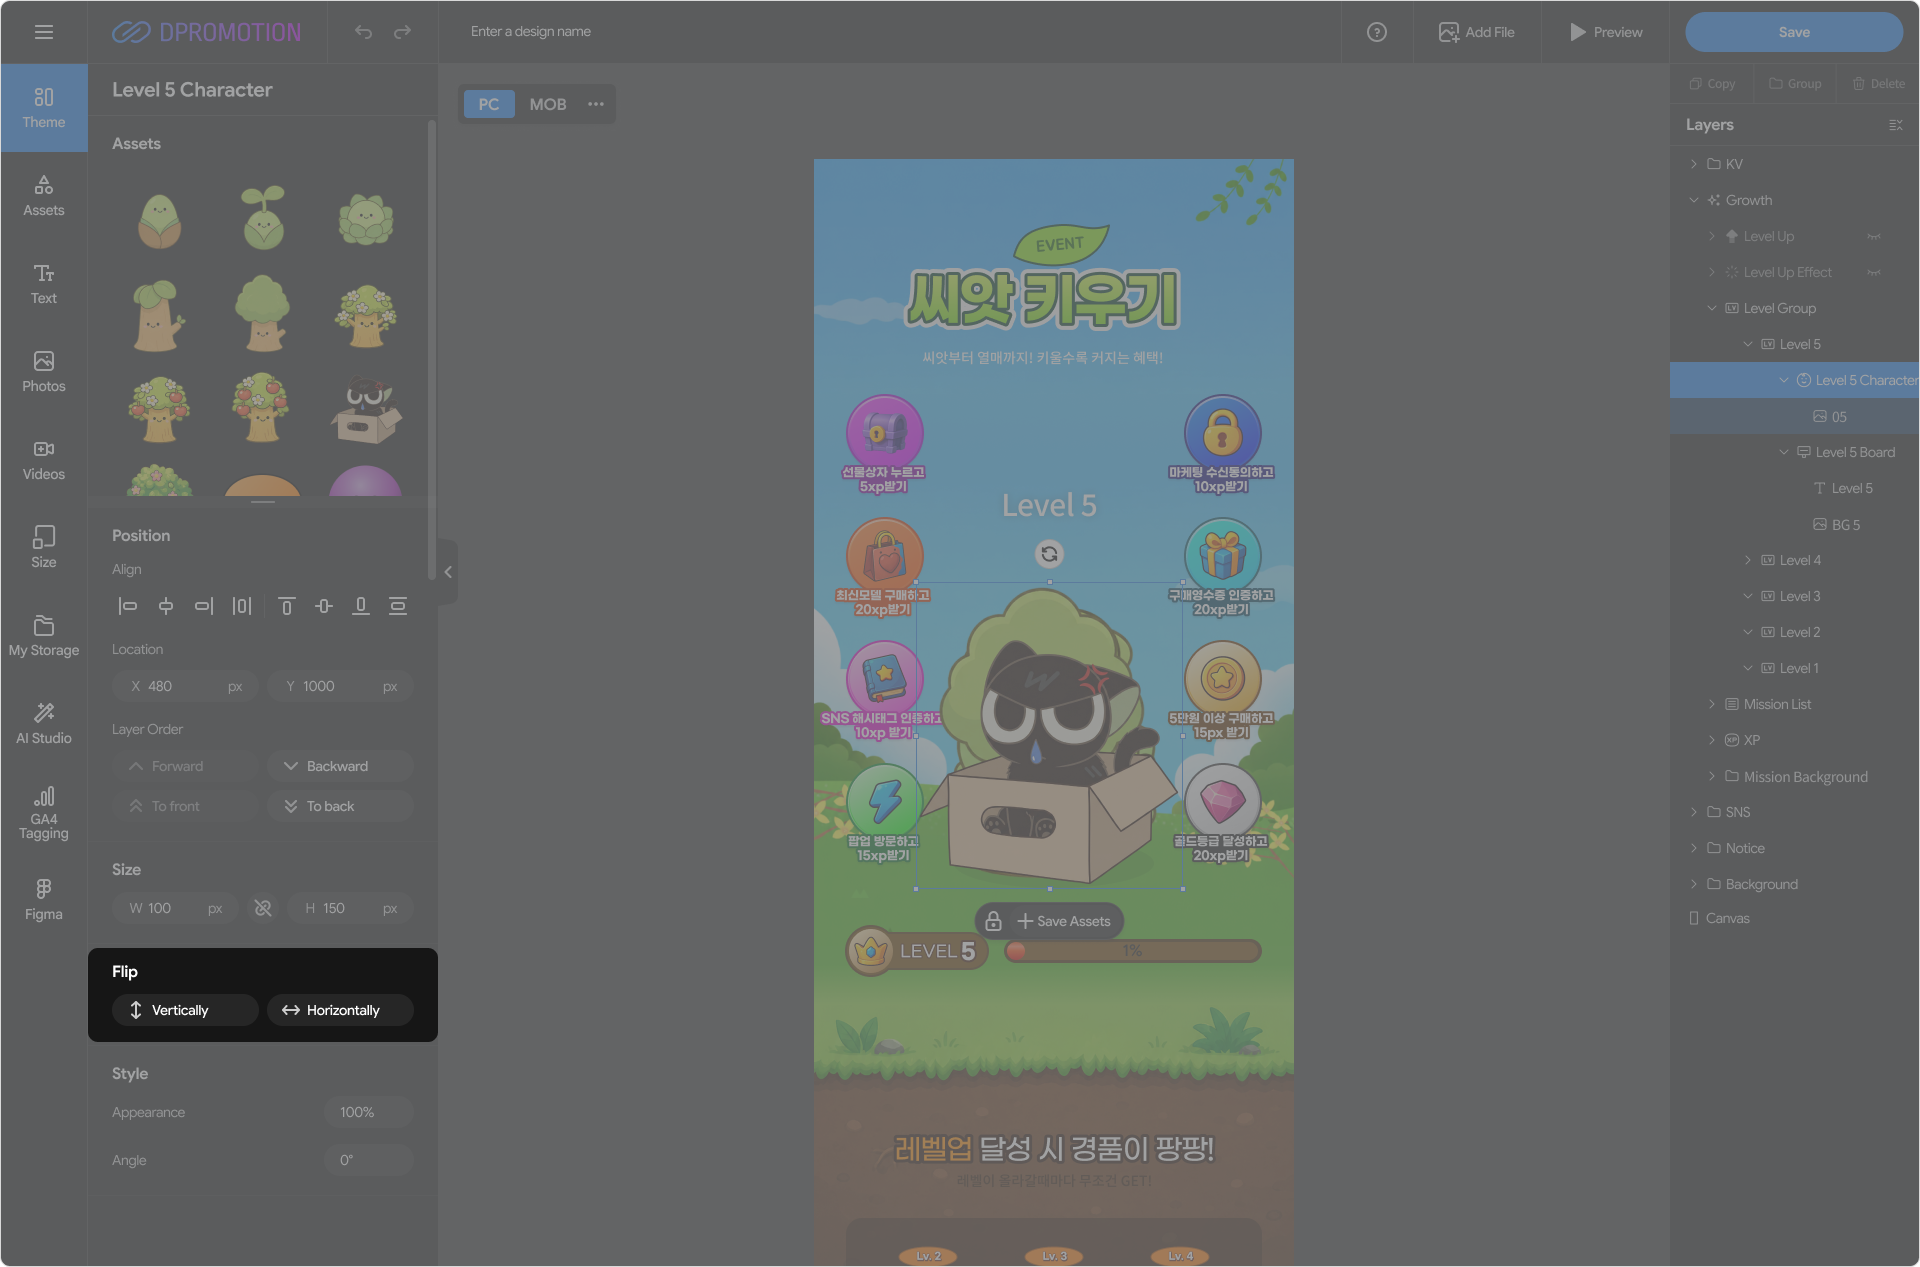Viewport: 1920px width, 1267px height.
Task: Lock the selected character on canvas
Action: [x=993, y=921]
